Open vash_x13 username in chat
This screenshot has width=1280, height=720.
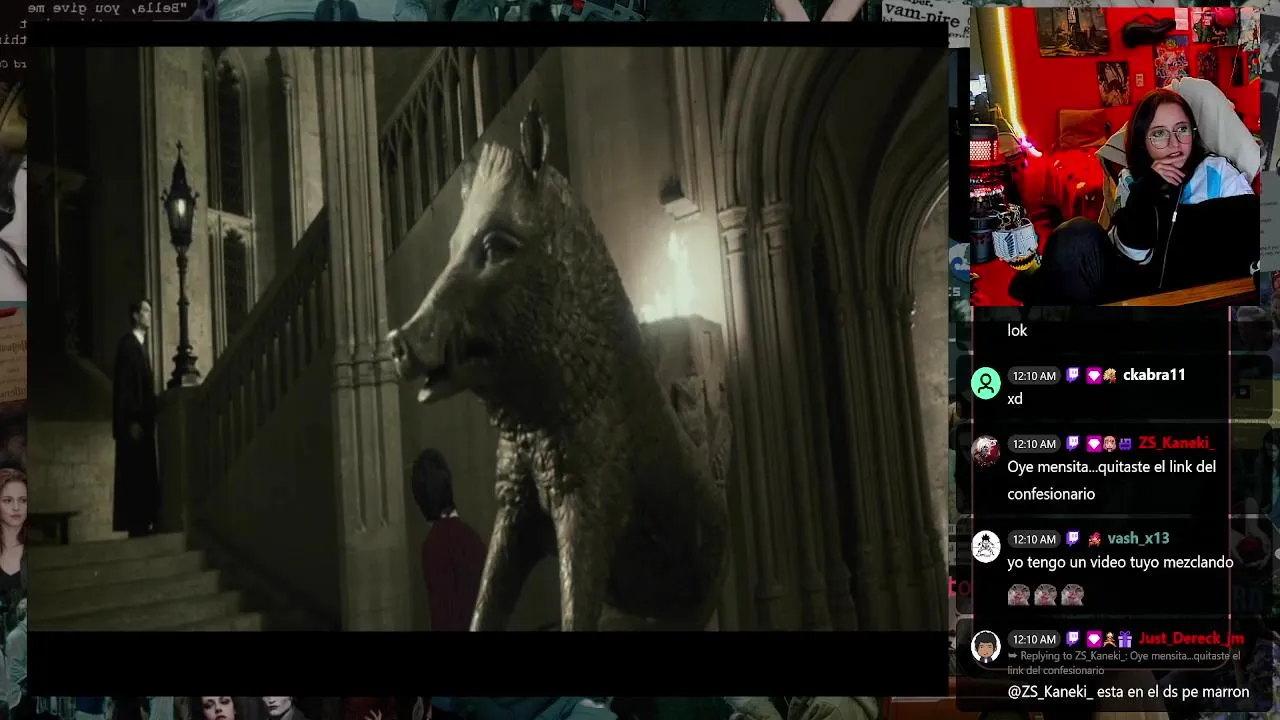coord(1138,538)
